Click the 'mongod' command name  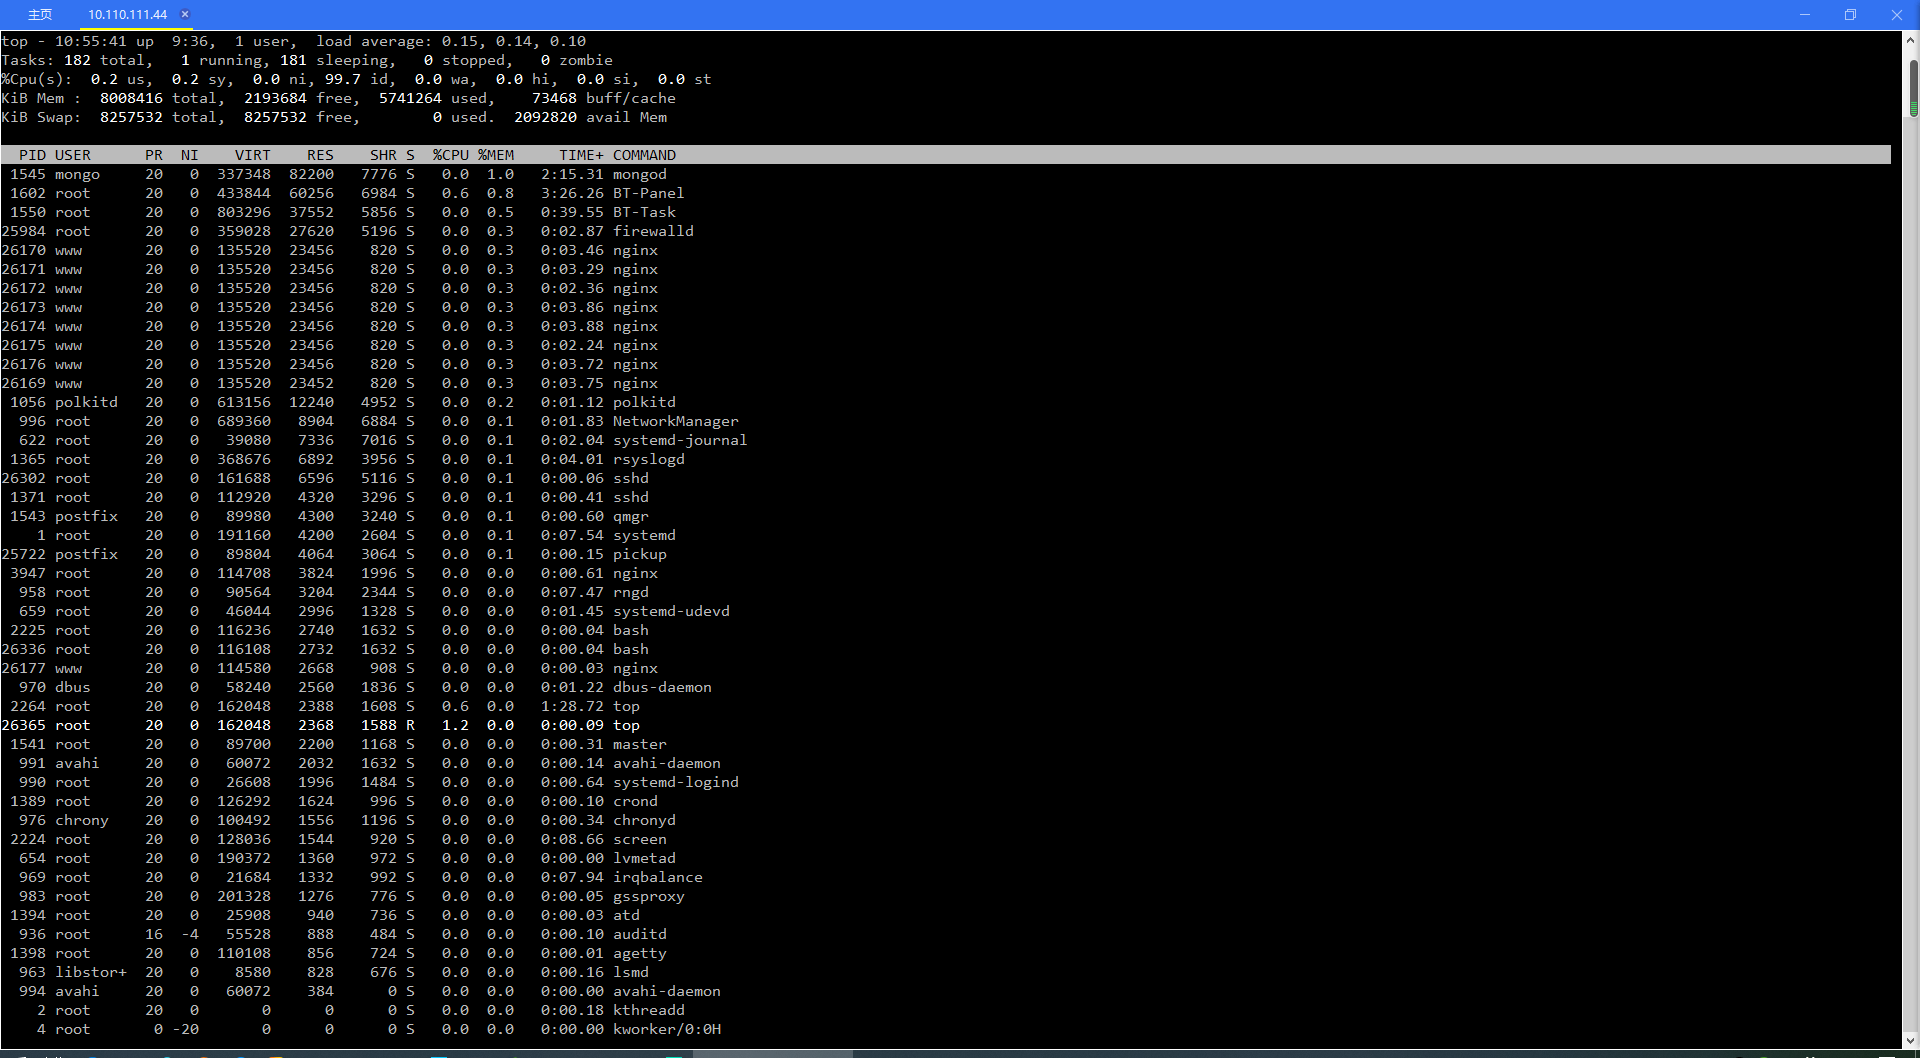coord(640,174)
